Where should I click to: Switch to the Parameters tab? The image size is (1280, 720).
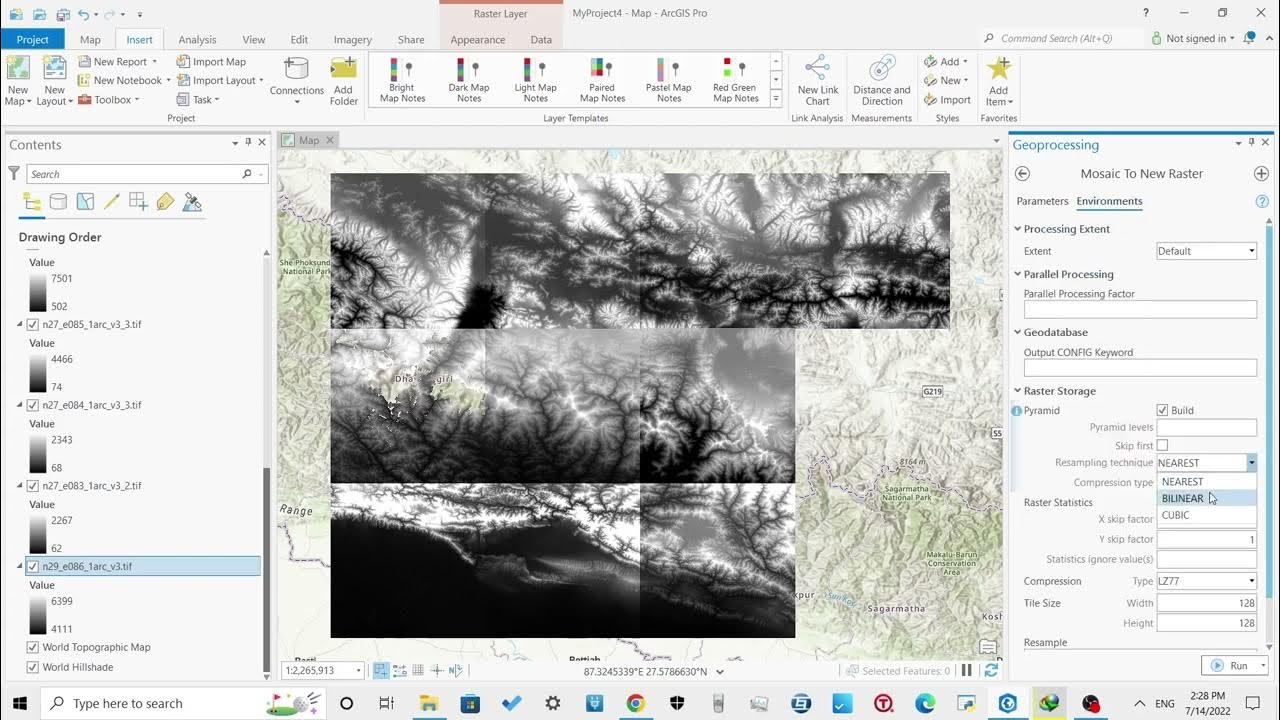[x=1042, y=202]
